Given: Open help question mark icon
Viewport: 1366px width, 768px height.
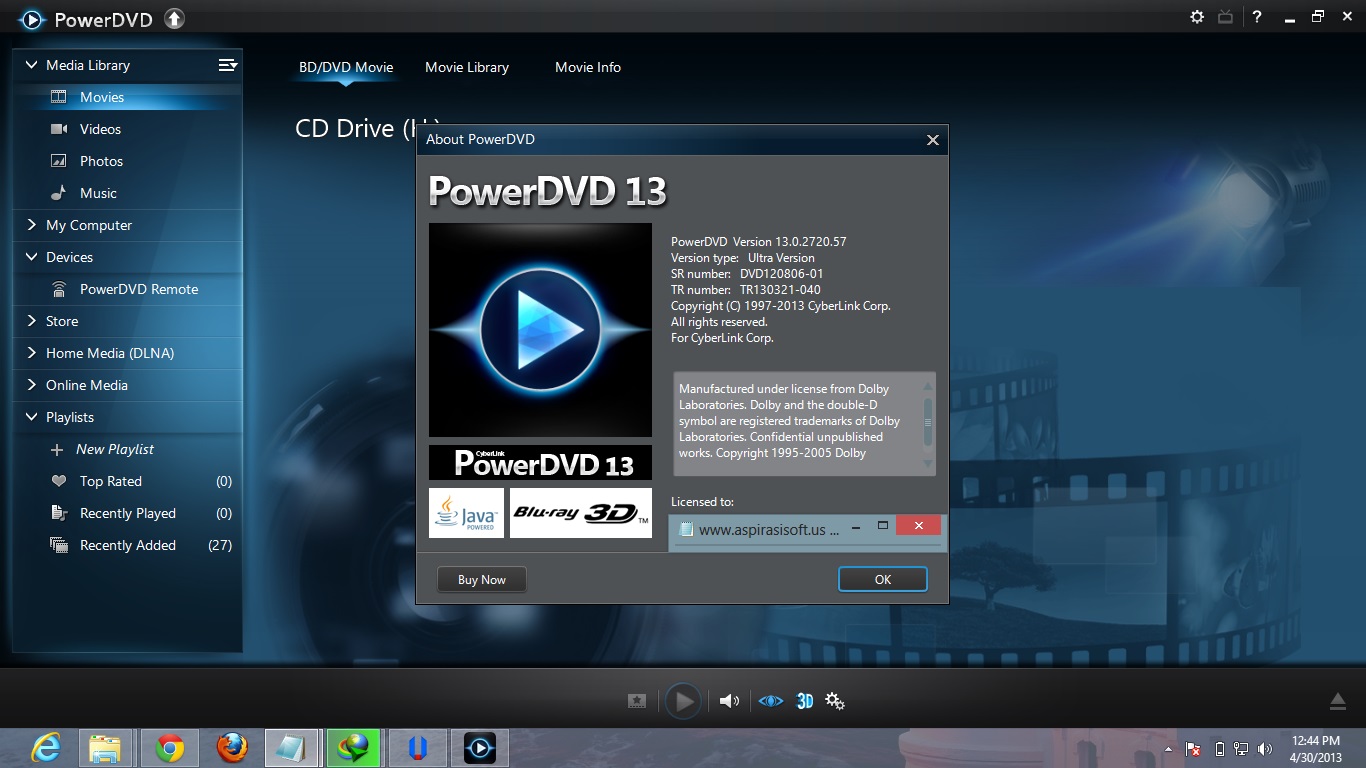Looking at the screenshot, I should (1257, 17).
